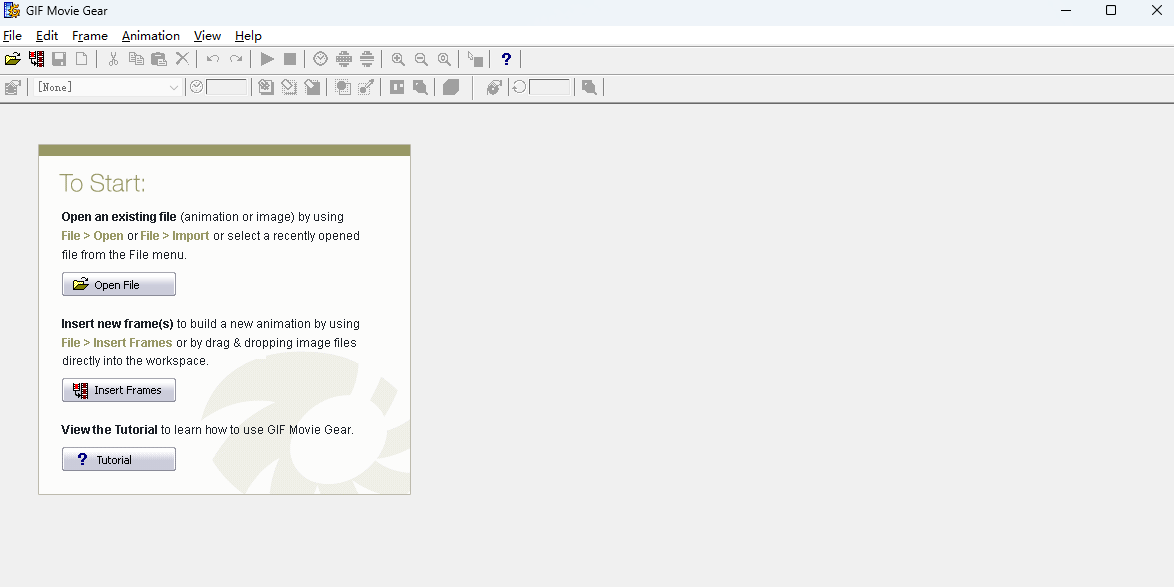Expand the [None] dropdown list
The width and height of the screenshot is (1174, 587).
click(x=173, y=87)
